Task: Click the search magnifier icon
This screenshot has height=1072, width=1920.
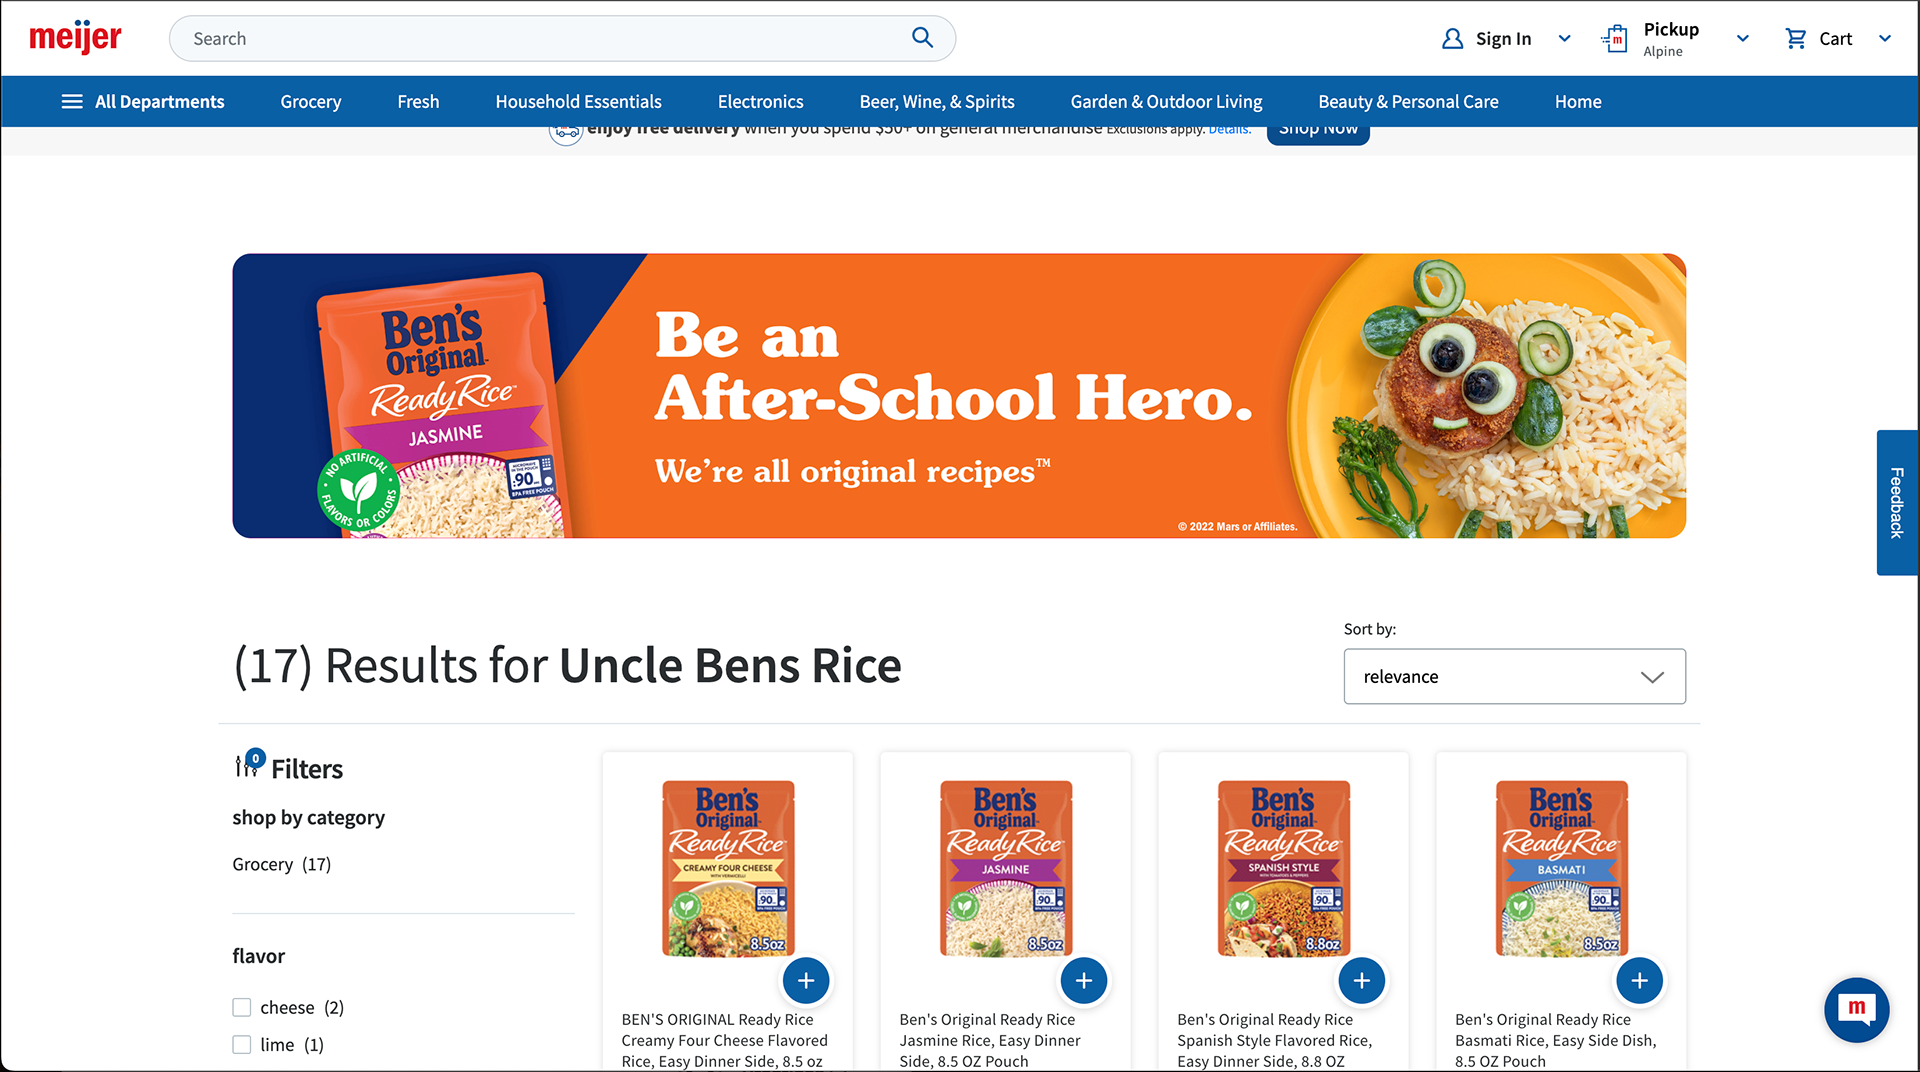Action: tap(922, 38)
